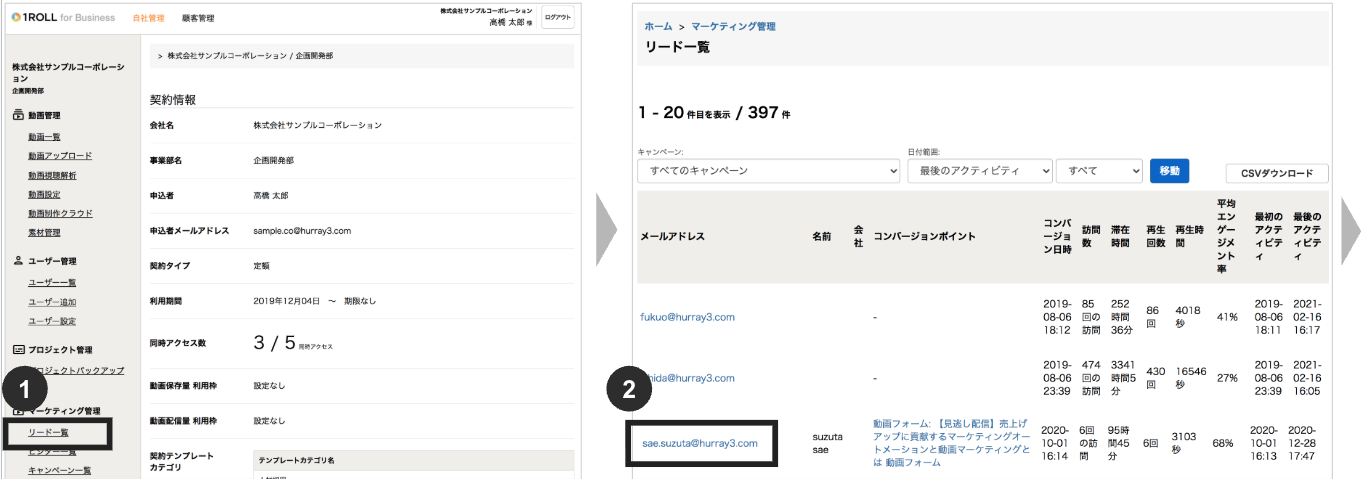
Task: Click the CSVダウンロード button
Action: tap(1277, 173)
